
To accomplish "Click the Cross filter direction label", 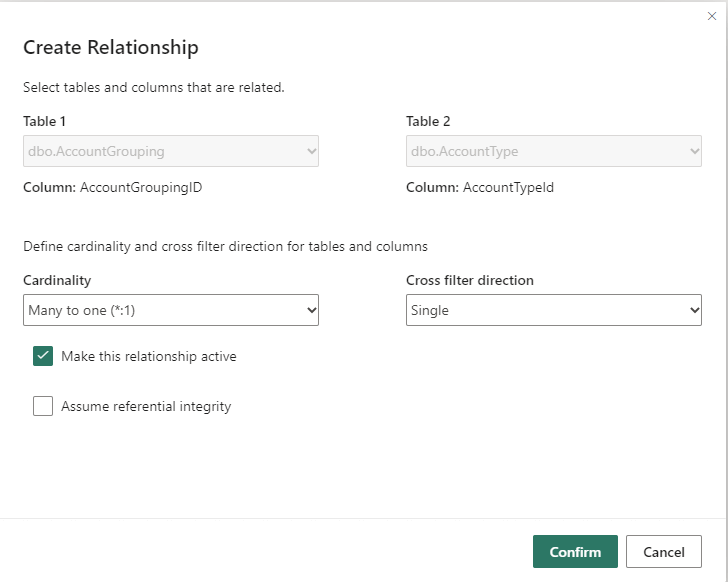I will tap(470, 280).
